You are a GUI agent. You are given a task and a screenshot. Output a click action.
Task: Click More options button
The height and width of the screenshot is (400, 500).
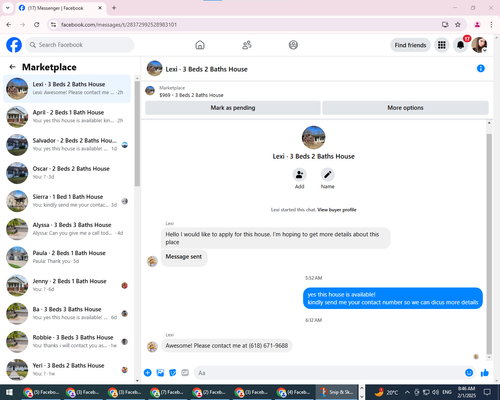pyautogui.click(x=405, y=108)
